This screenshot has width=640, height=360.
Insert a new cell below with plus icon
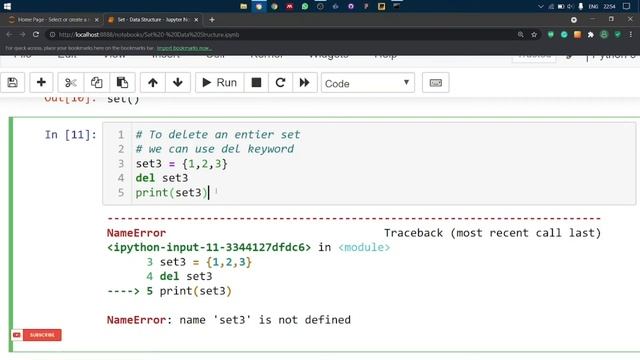coord(41,83)
